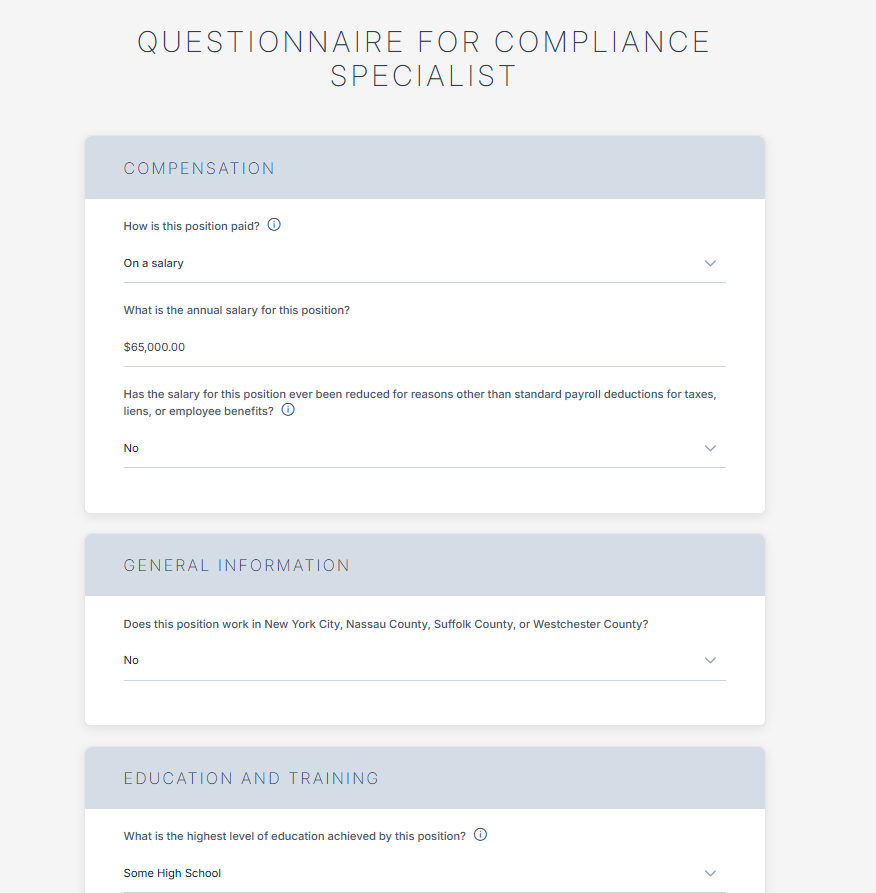The width and height of the screenshot is (876, 893).
Task: Click info icon beside highest level of education question
Action: point(480,835)
